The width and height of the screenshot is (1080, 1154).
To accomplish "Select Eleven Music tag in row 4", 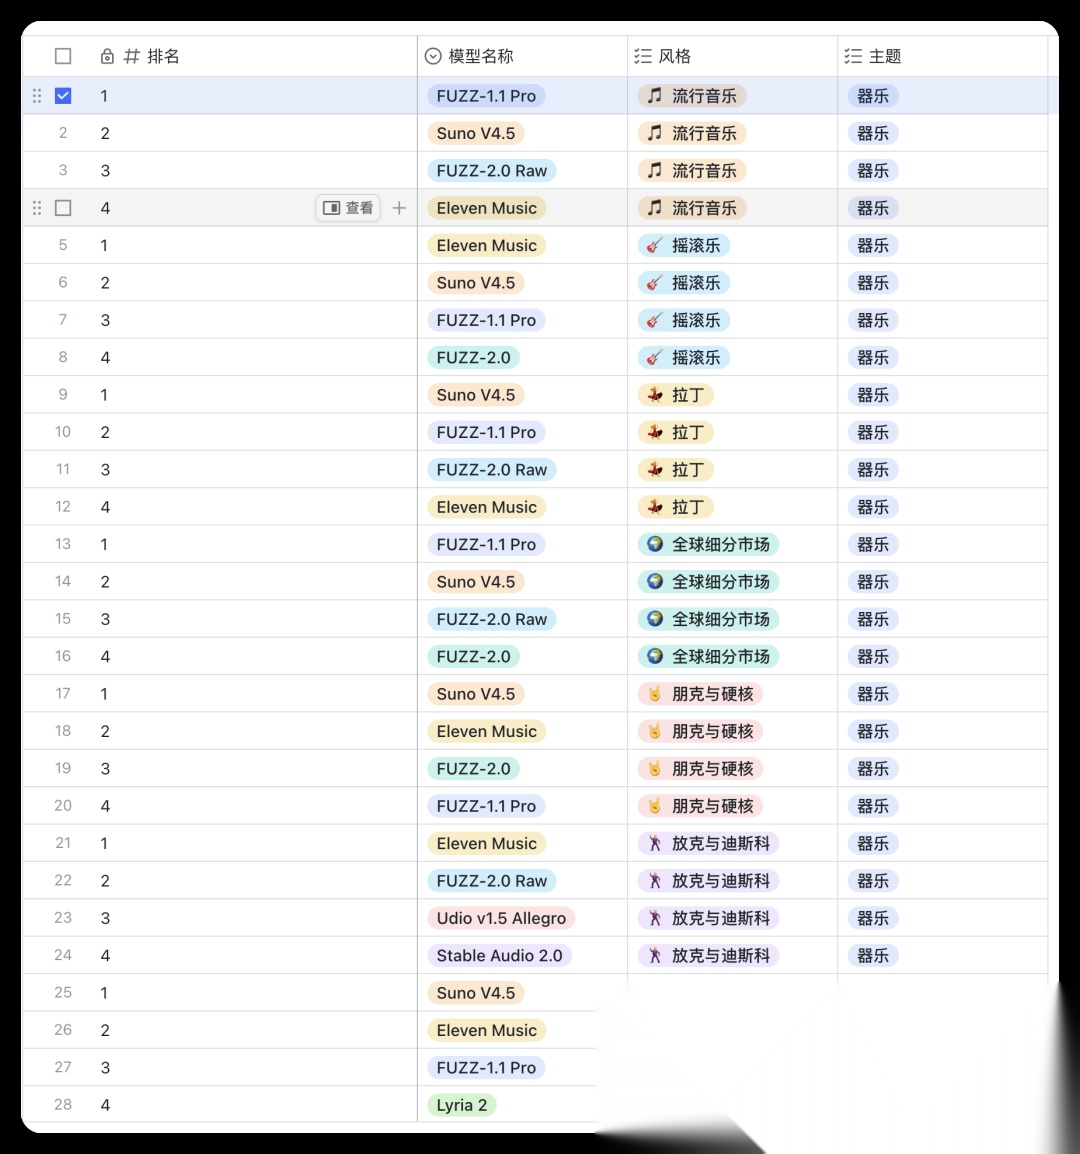I will pyautogui.click(x=487, y=208).
